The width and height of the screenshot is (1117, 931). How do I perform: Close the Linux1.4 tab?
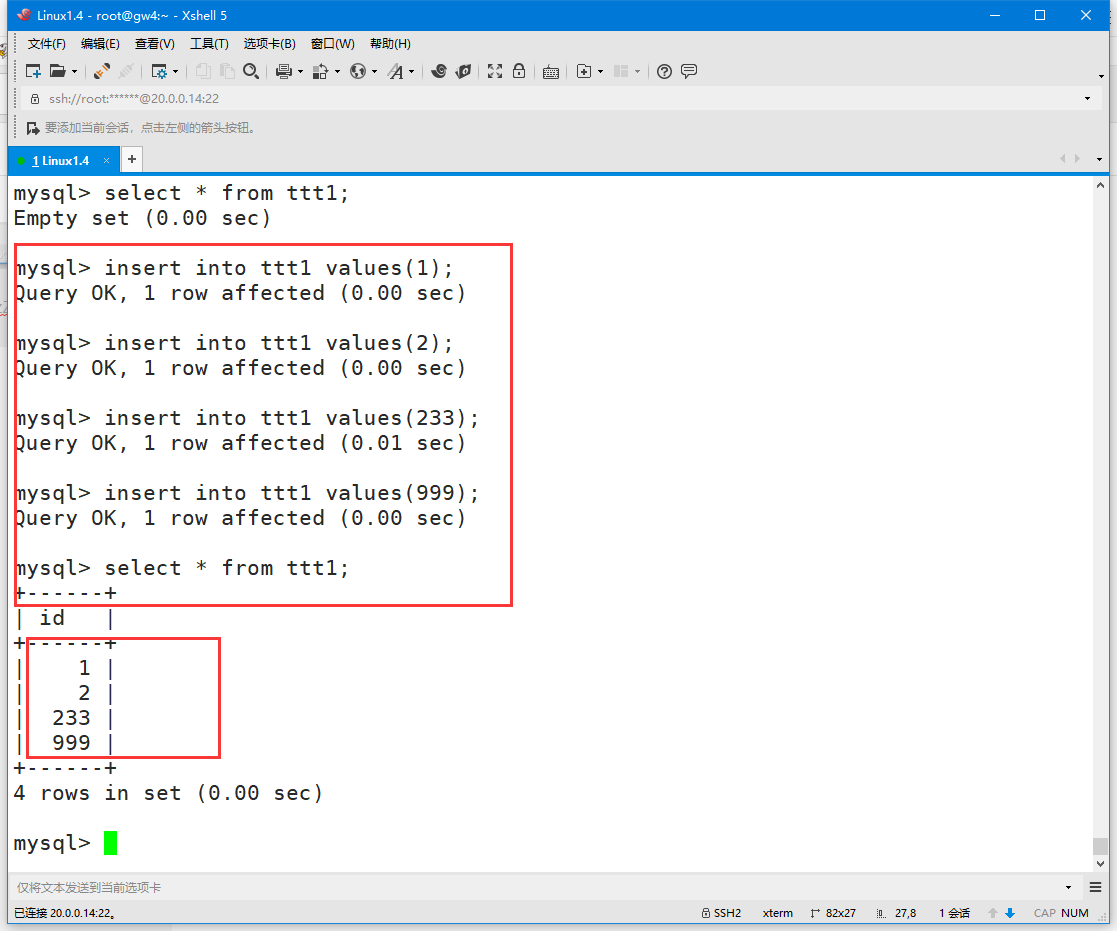pyautogui.click(x=106, y=161)
